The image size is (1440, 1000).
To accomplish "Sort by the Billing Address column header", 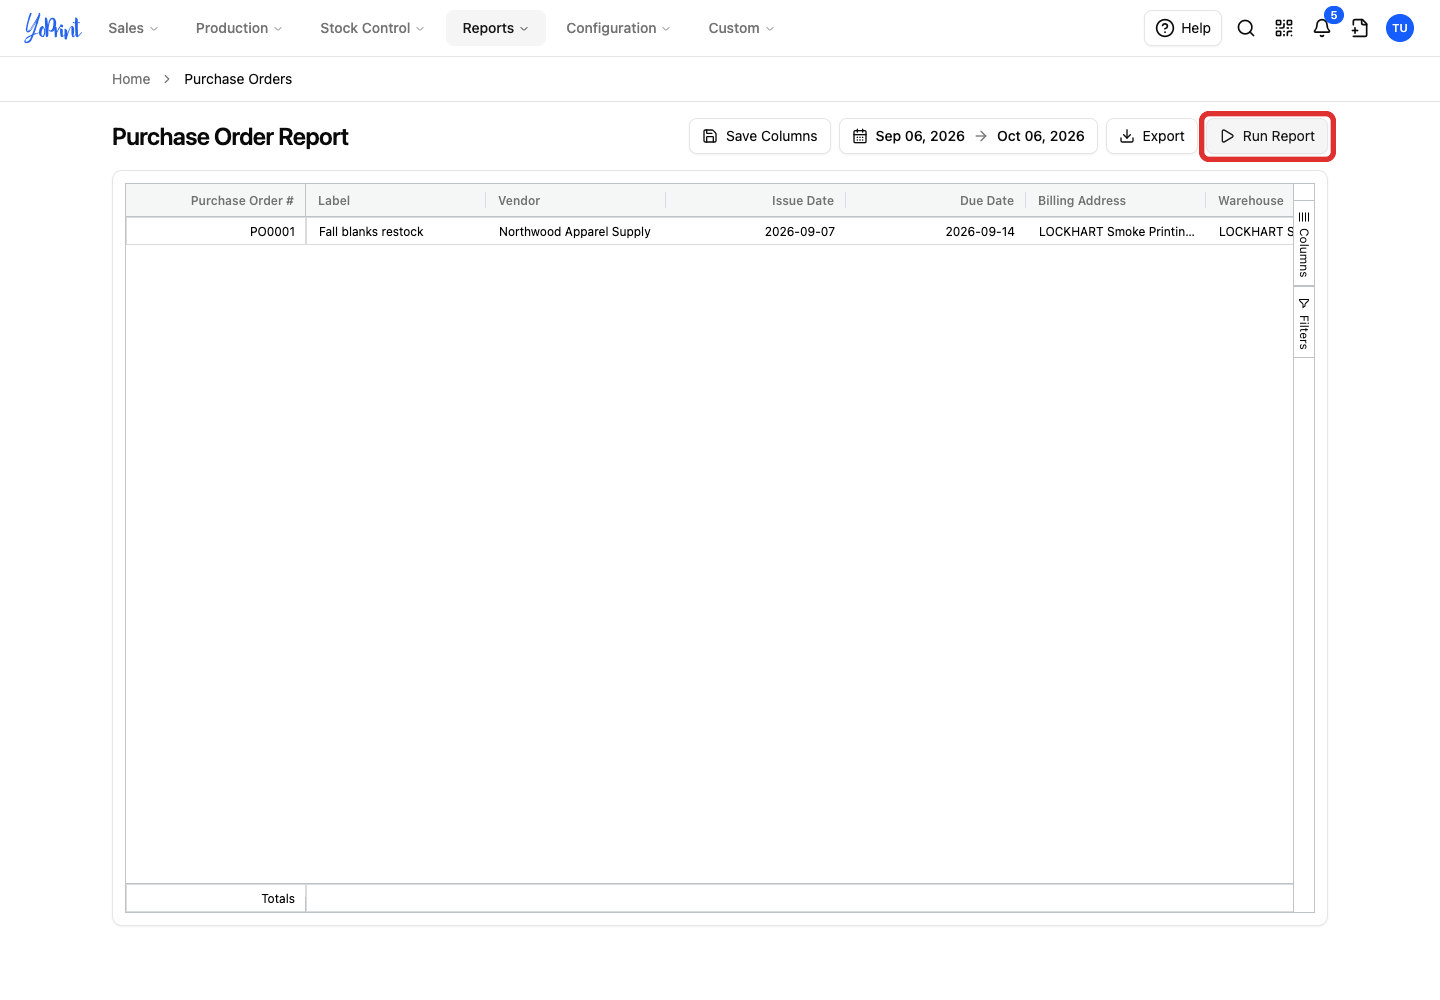I will 1116,201.
